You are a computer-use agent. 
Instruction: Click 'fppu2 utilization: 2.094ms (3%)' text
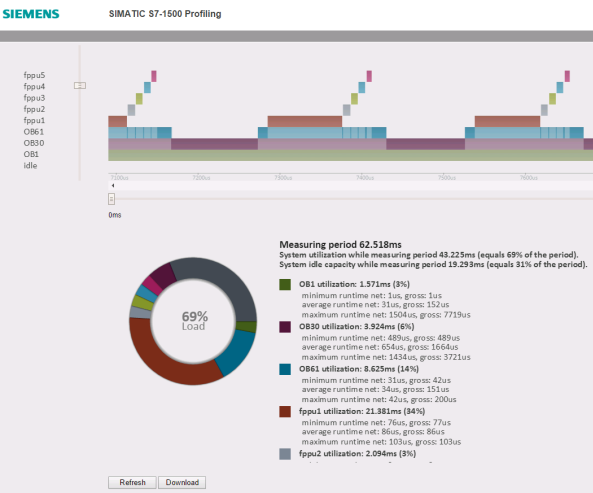click(x=357, y=454)
